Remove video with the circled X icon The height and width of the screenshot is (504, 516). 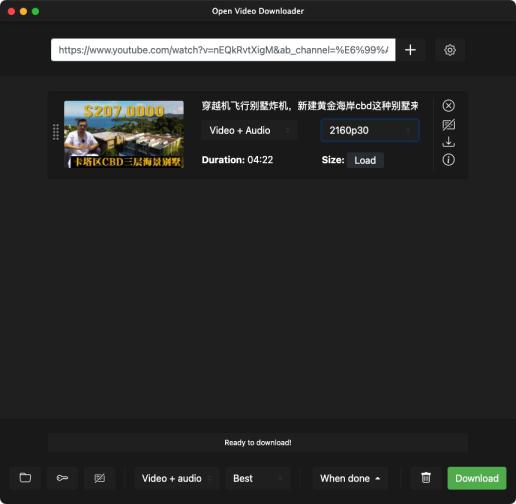(x=448, y=106)
